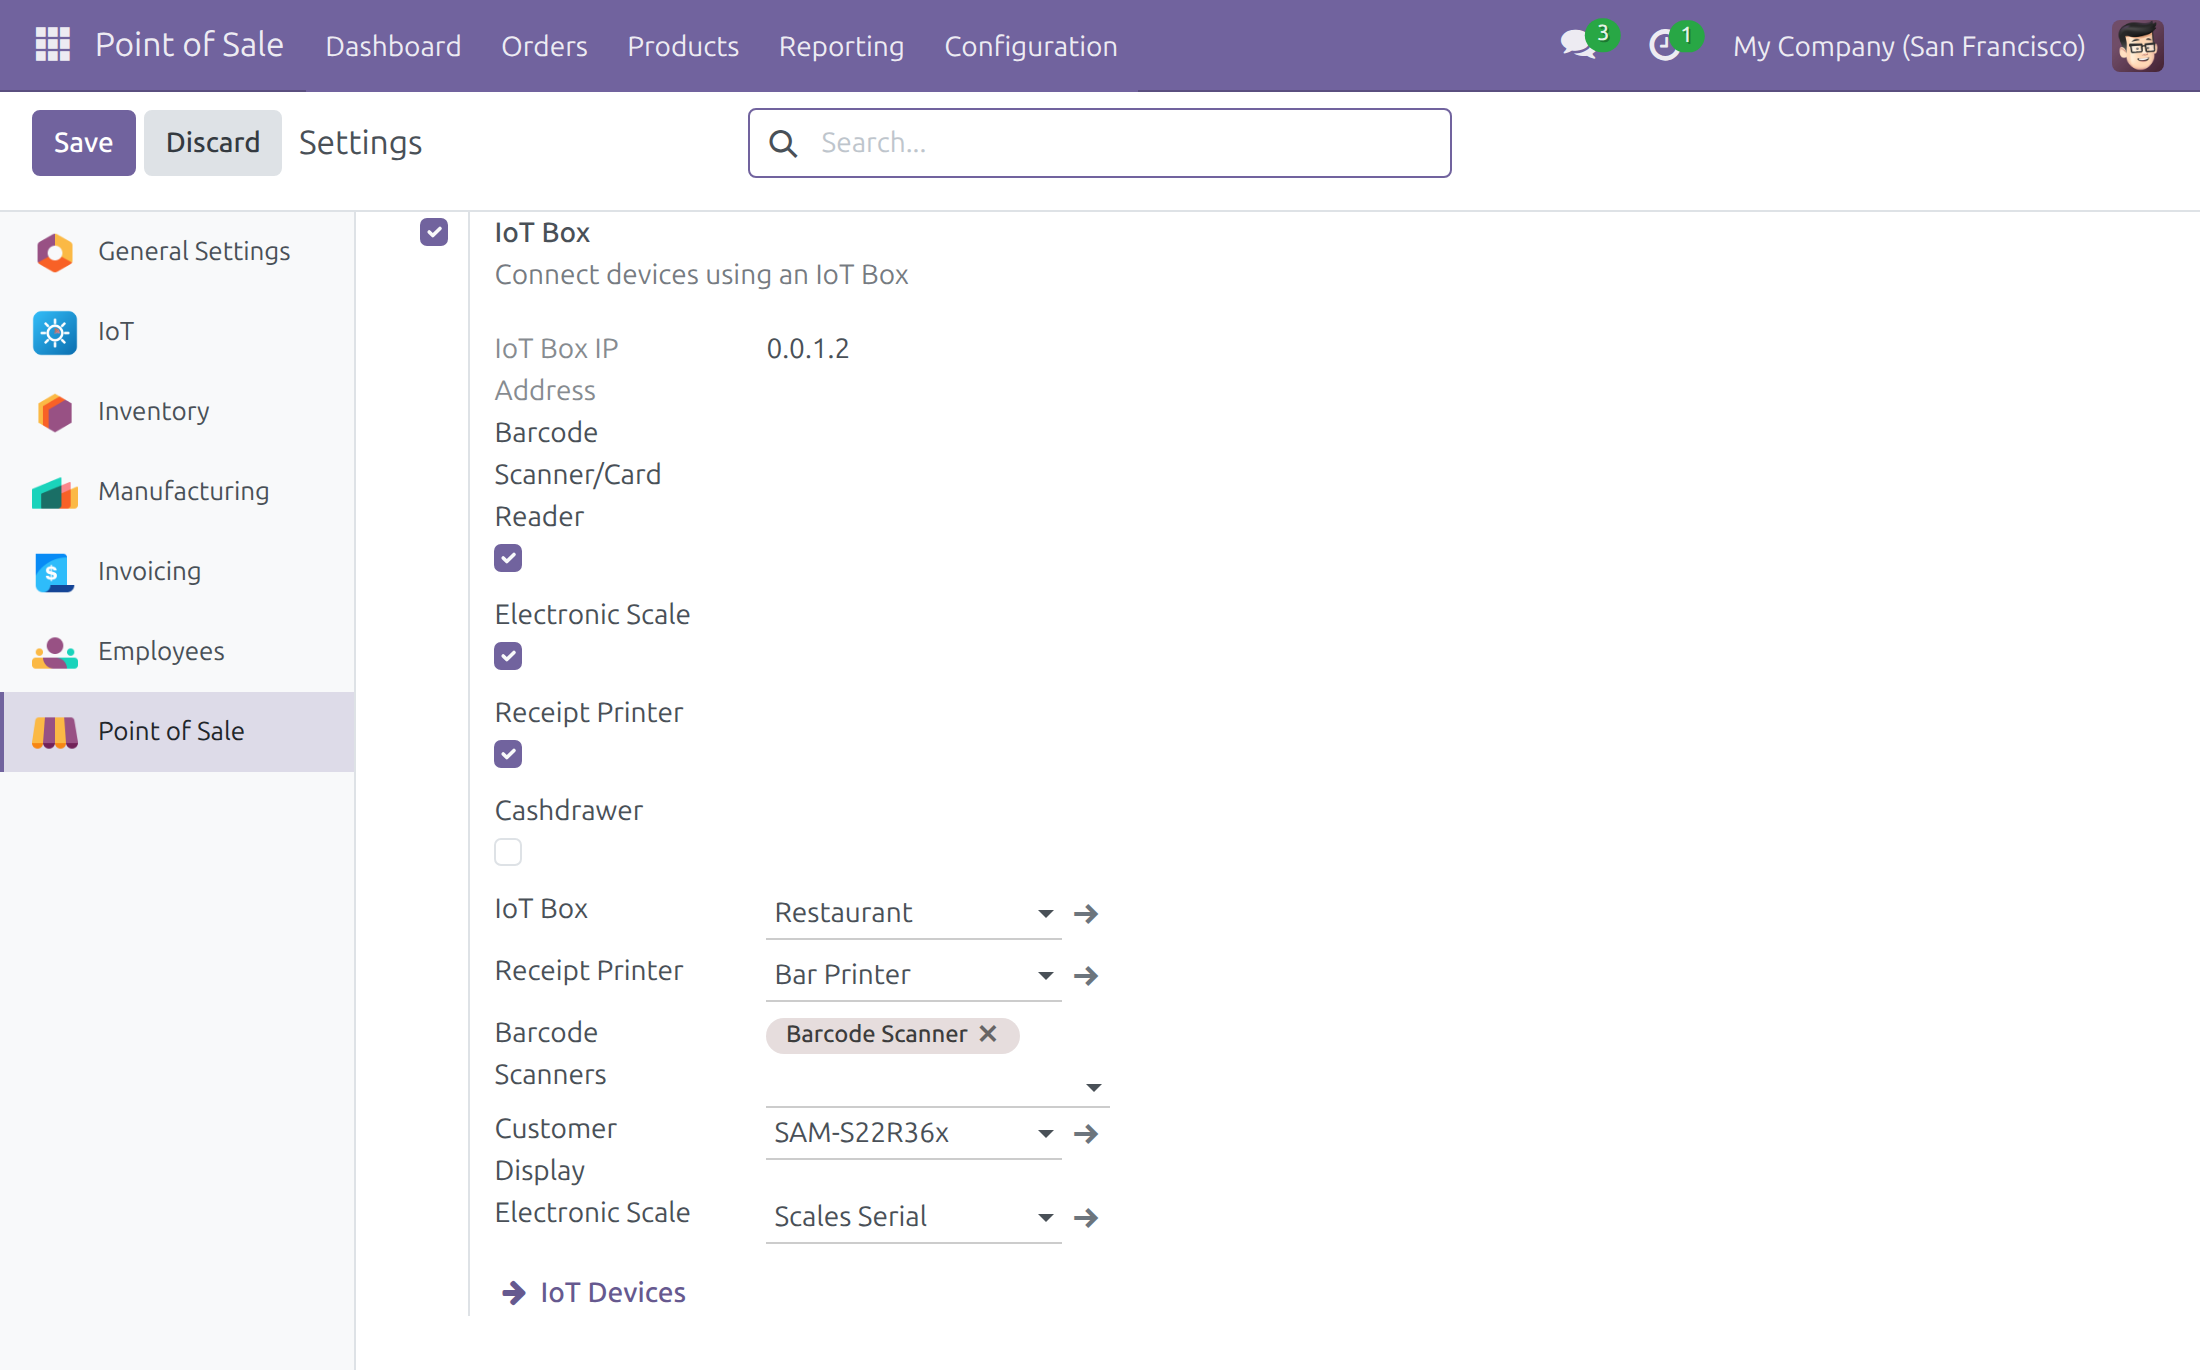Focus the settings Search field
Viewport: 2200px width, 1370px height.
click(1100, 143)
